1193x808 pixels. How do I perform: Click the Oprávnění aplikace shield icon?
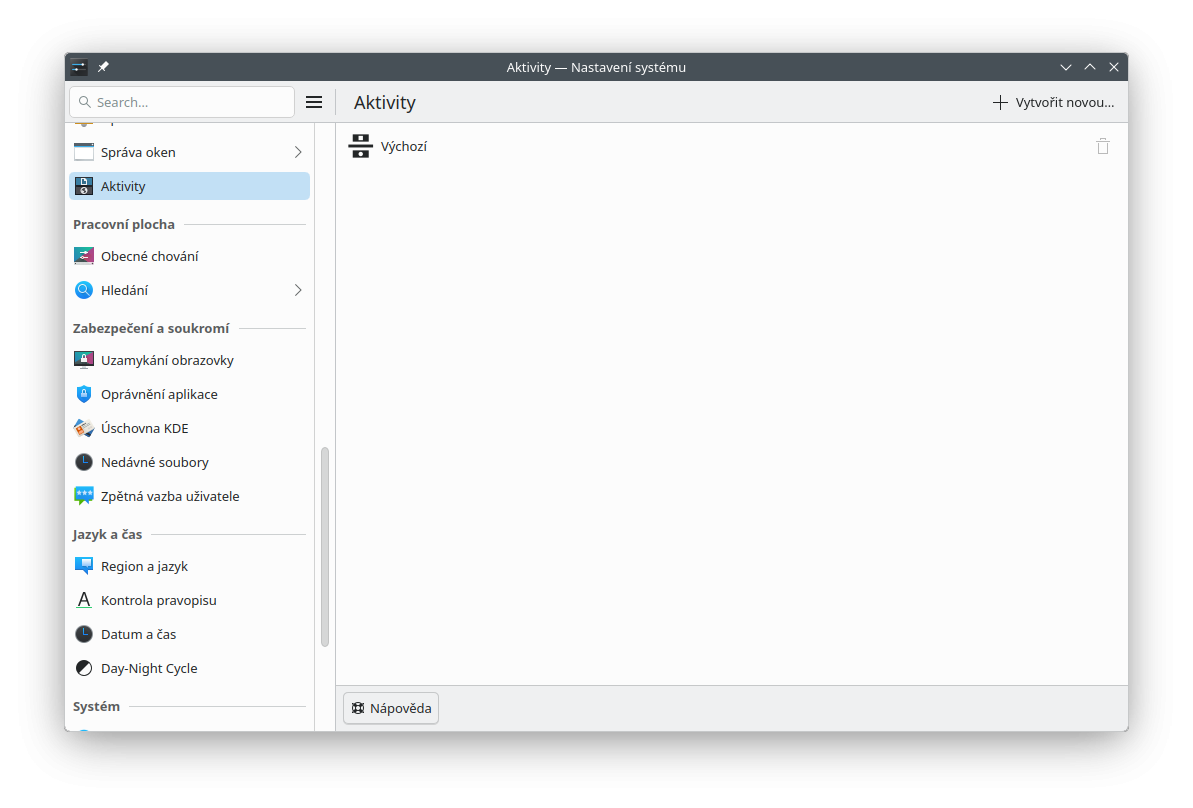tap(84, 394)
